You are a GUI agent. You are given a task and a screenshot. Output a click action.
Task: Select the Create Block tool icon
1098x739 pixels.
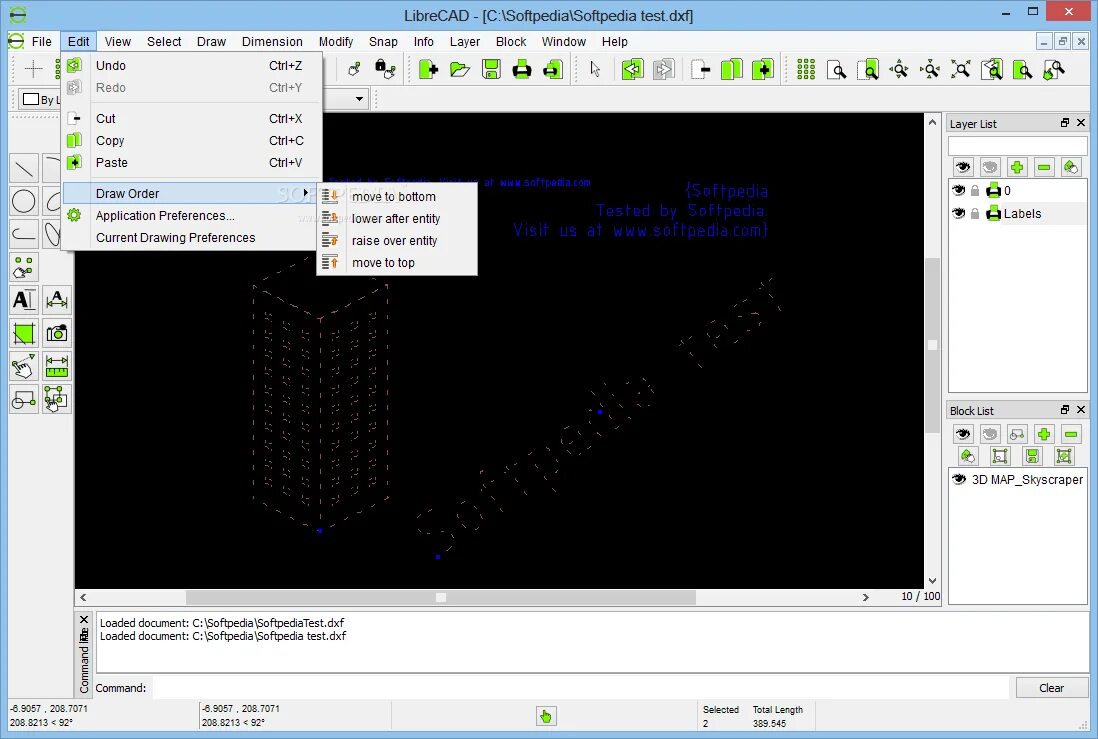point(24,399)
